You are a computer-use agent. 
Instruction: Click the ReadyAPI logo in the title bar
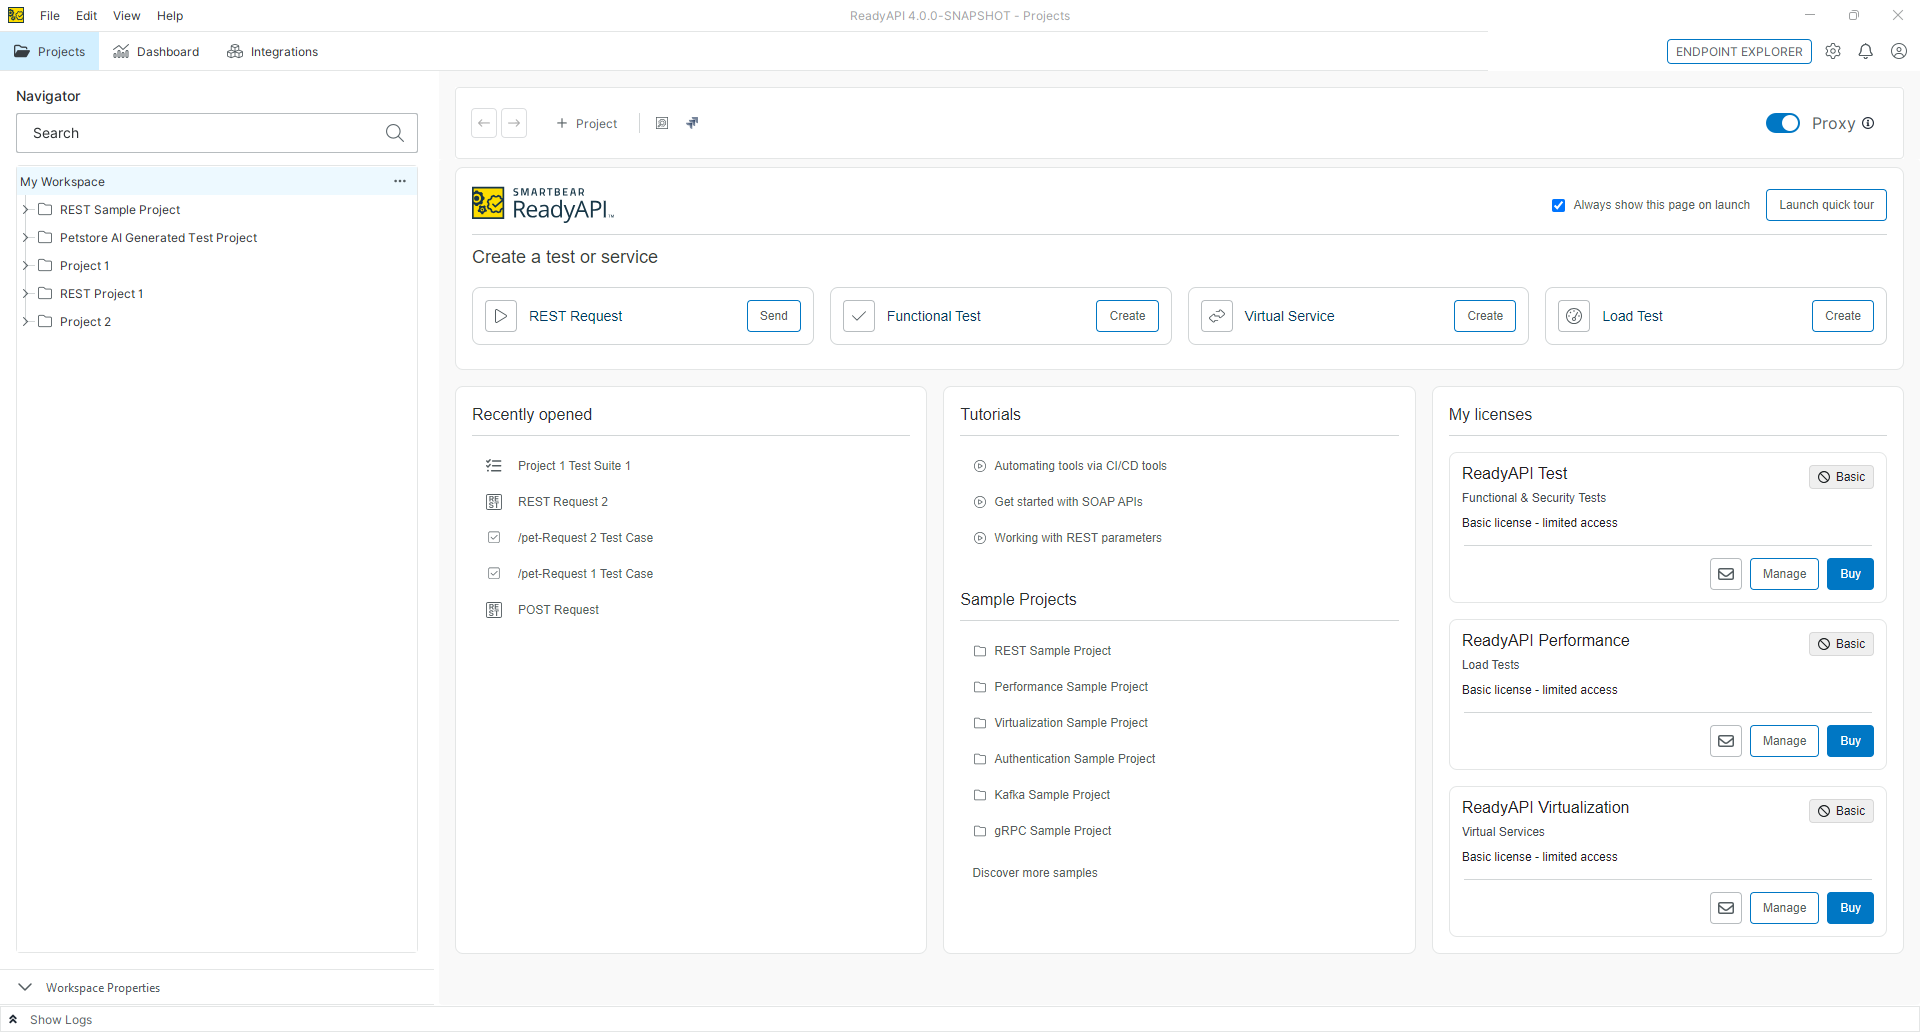point(16,15)
